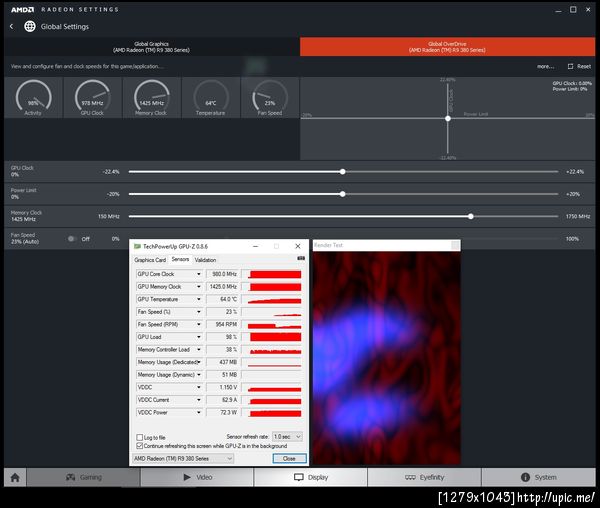Click the GPU-Z title bar app icon

(137, 246)
